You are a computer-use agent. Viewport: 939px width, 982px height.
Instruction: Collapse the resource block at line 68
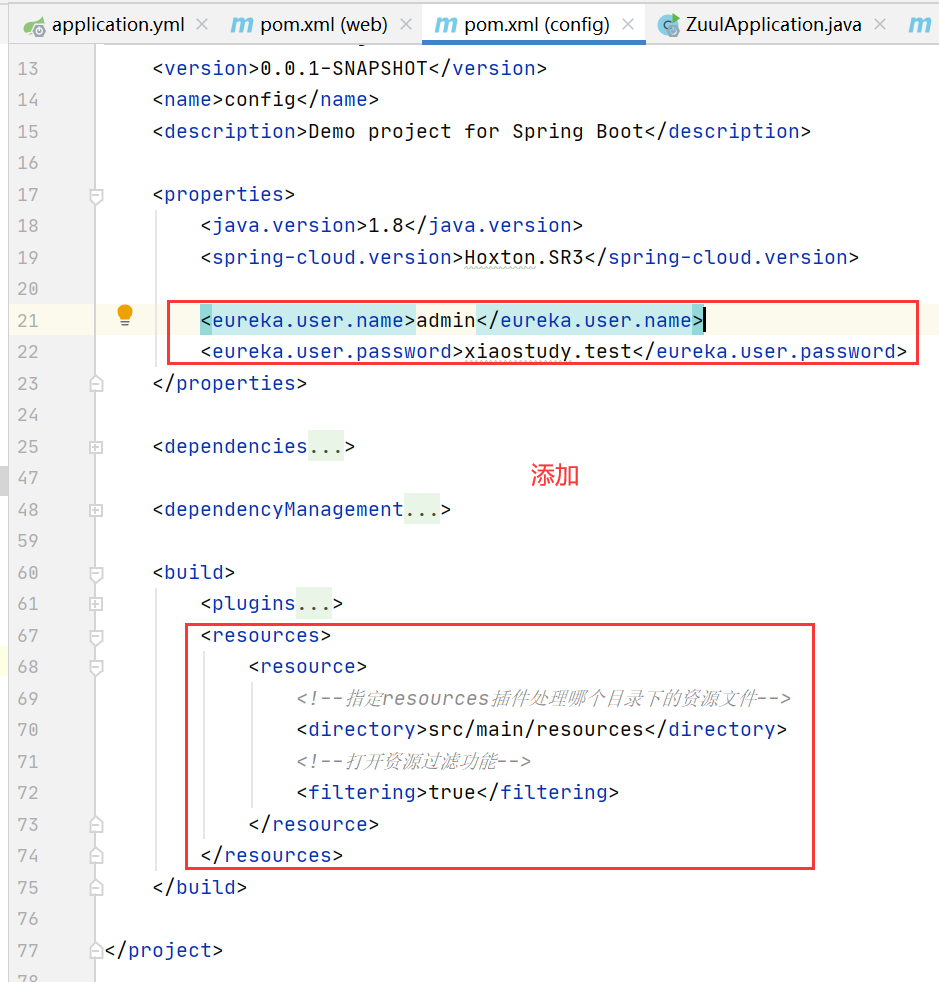[x=96, y=668]
